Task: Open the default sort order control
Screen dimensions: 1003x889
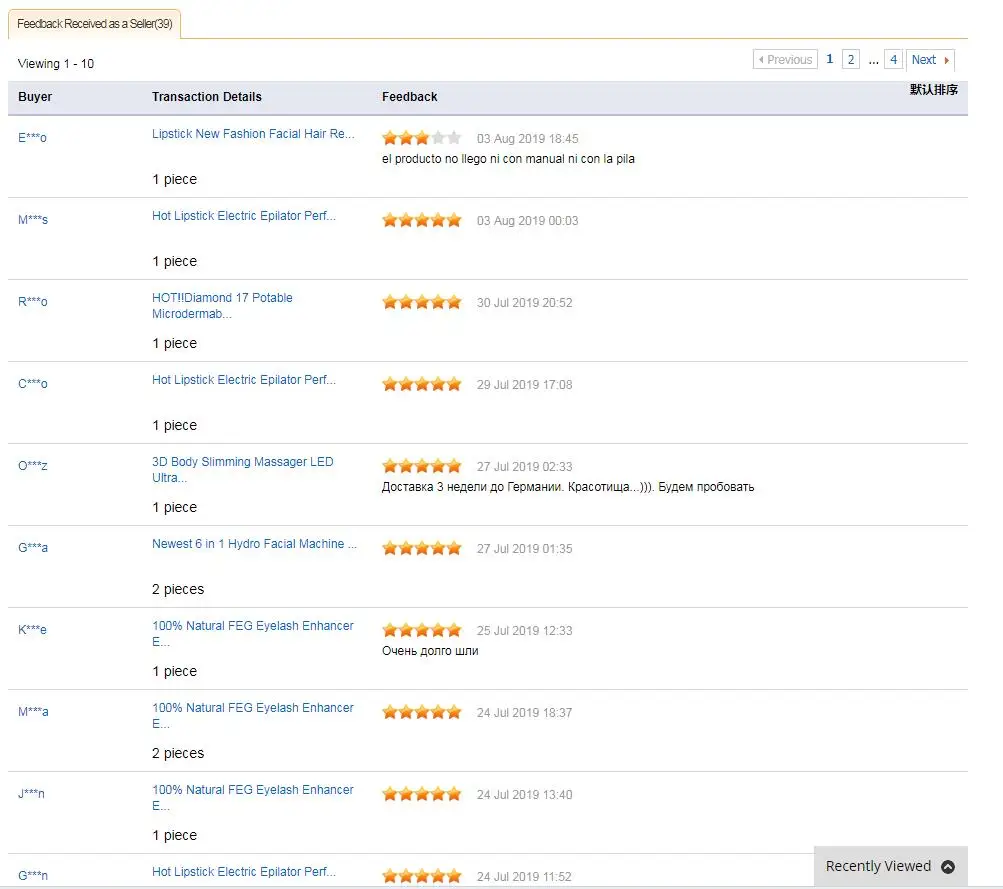Action: coord(933,90)
